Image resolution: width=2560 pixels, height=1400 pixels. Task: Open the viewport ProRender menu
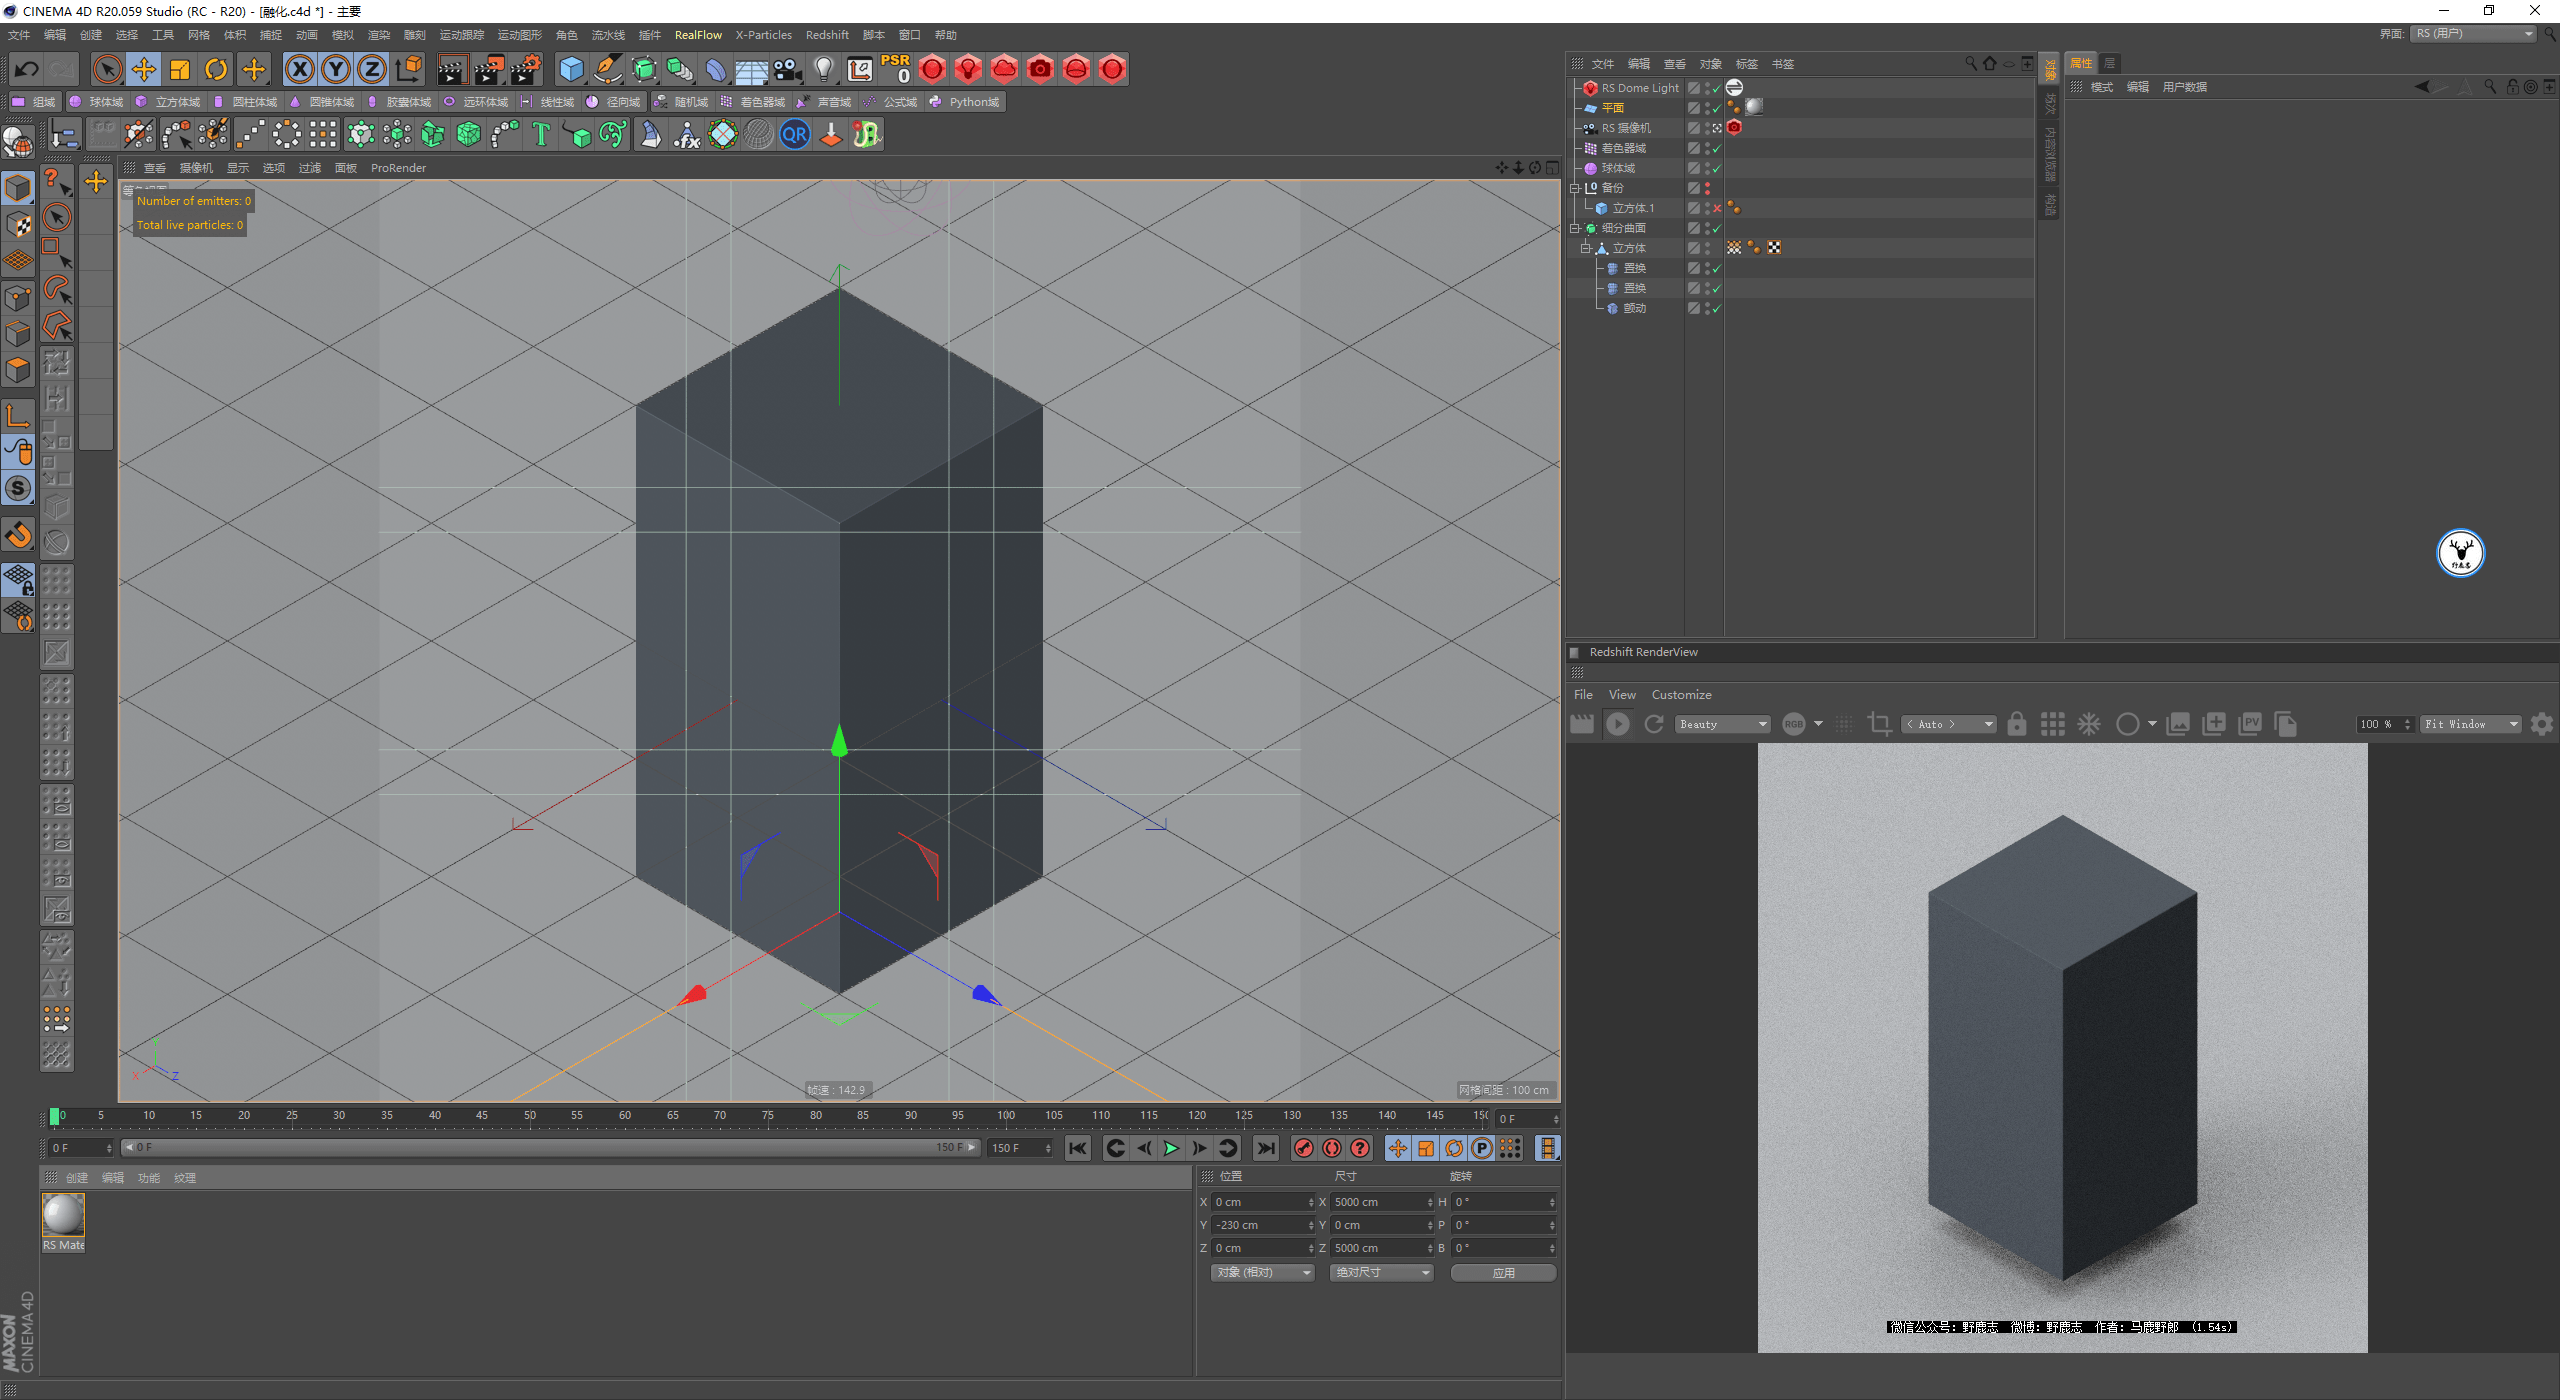(x=398, y=168)
